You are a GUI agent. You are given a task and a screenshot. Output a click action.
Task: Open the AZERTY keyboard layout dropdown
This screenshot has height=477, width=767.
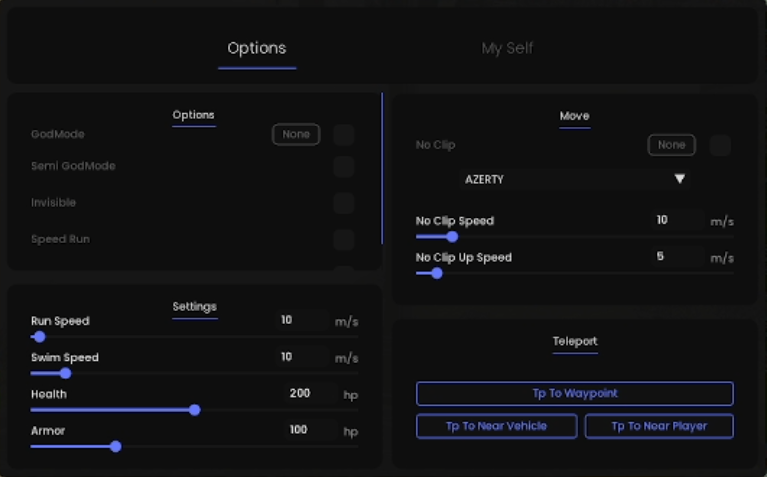click(x=574, y=179)
